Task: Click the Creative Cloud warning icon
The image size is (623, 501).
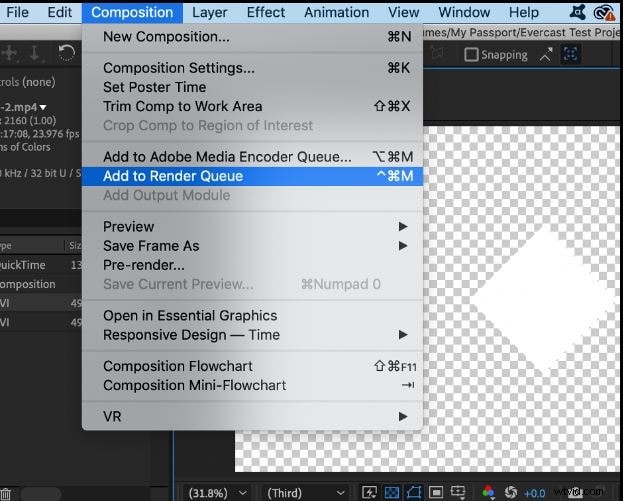Action: click(x=604, y=13)
